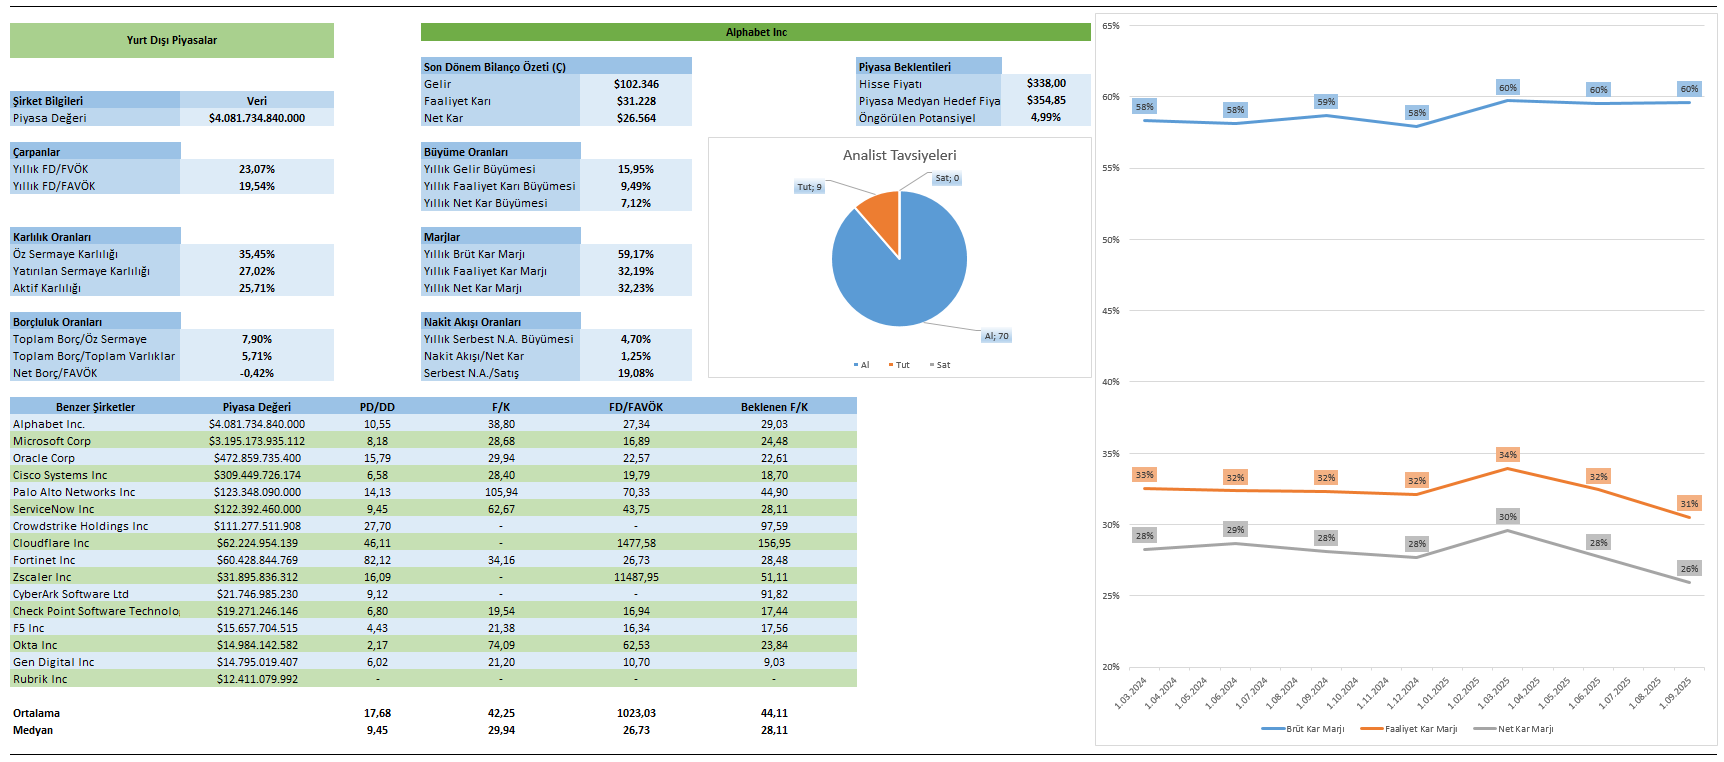The image size is (1724, 762).
Task: Click the PD/DD column header
Action: coord(377,407)
